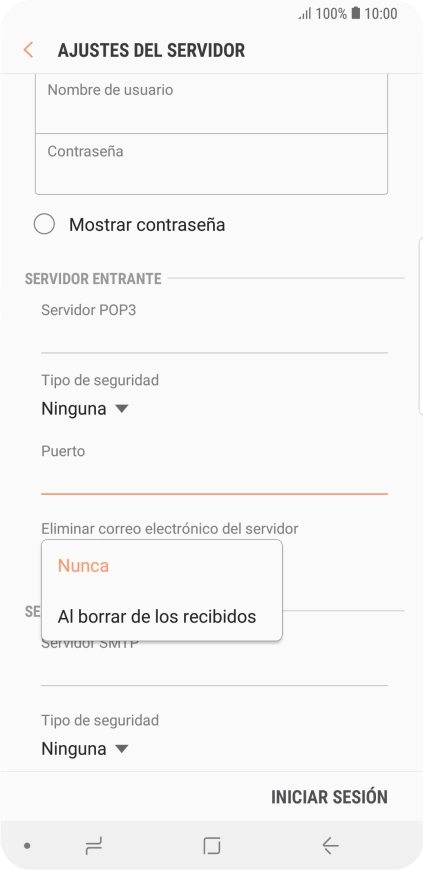The width and height of the screenshot is (423, 870).
Task: Check the battery icon in status bar
Action: [355, 13]
